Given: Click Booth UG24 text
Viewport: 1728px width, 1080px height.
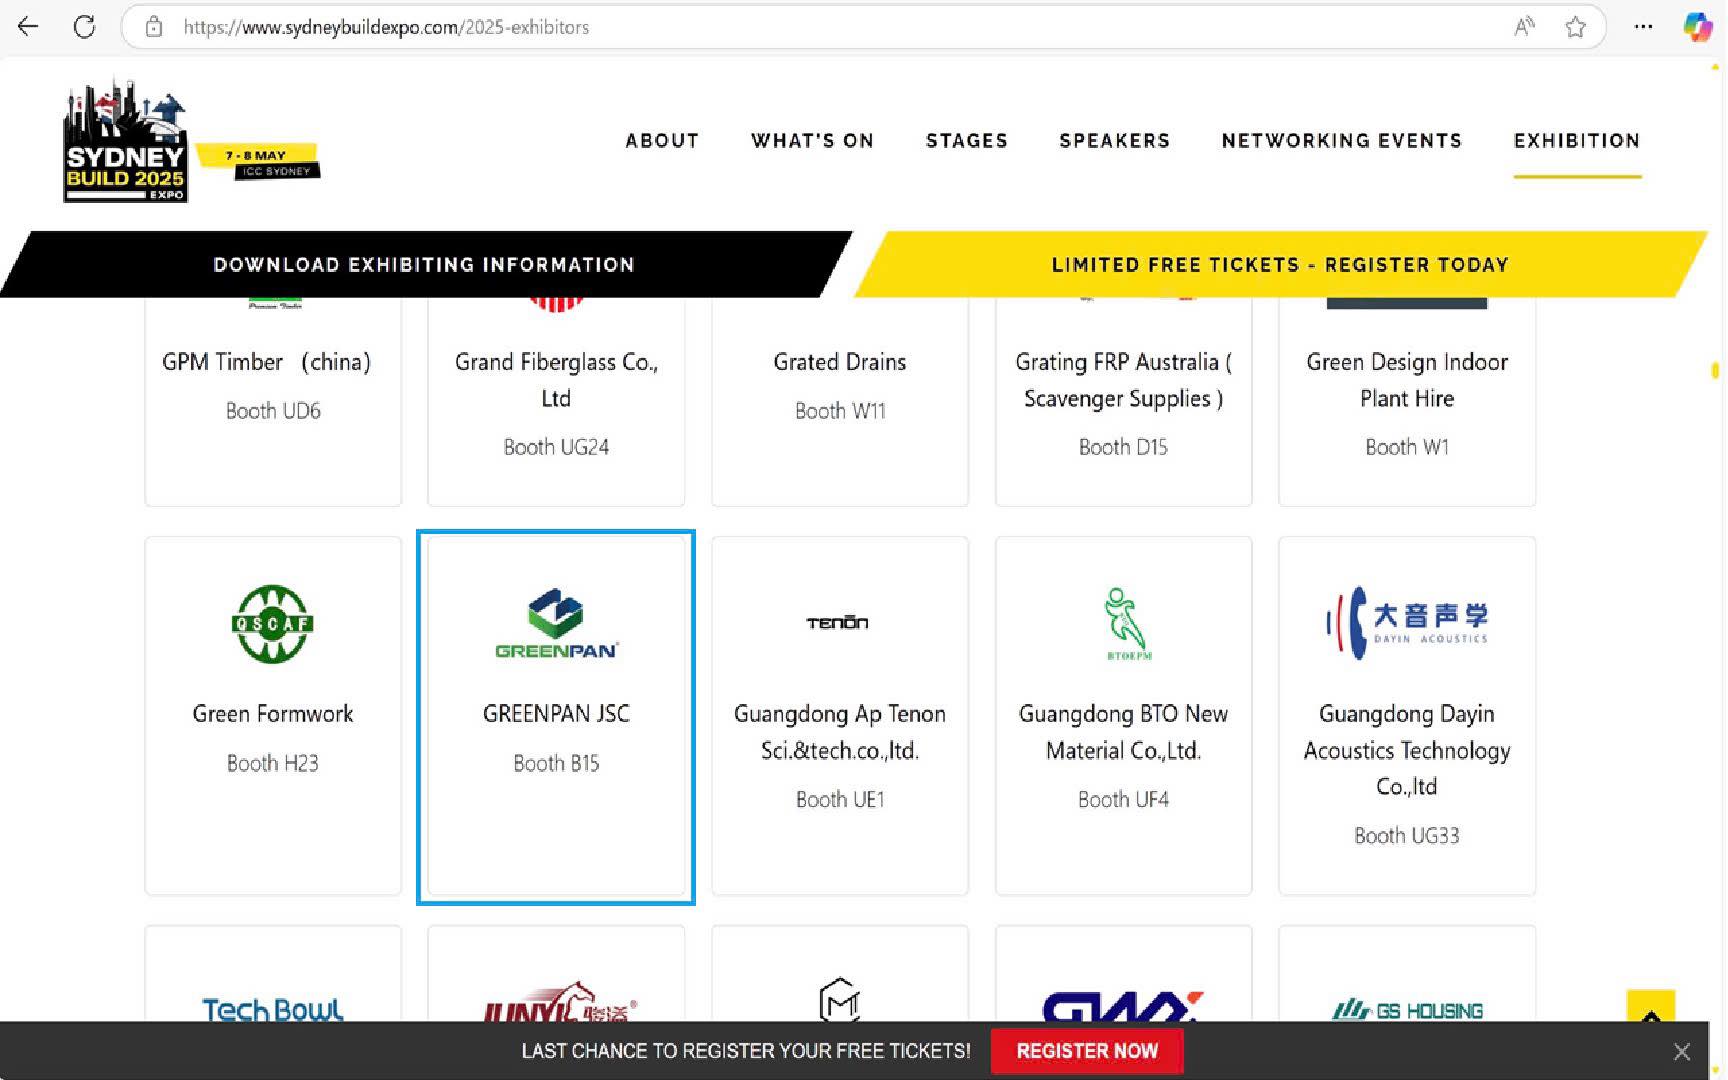Looking at the screenshot, I should [x=556, y=447].
